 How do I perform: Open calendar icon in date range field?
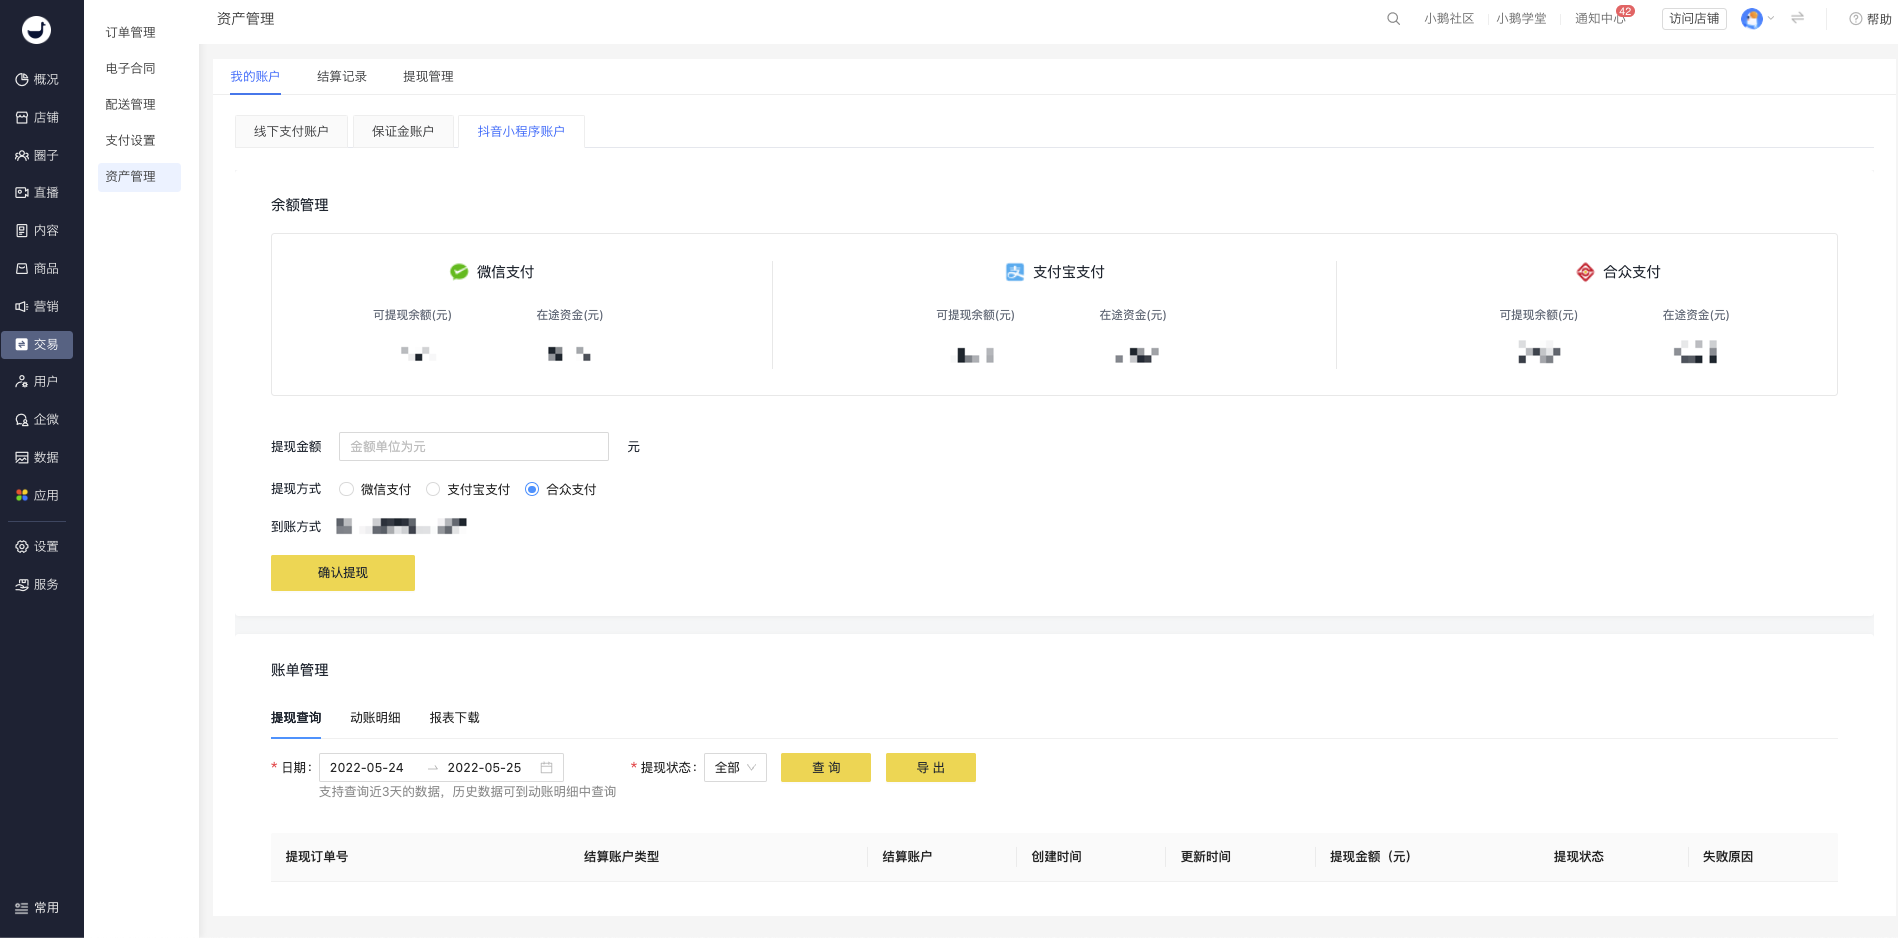(546, 767)
